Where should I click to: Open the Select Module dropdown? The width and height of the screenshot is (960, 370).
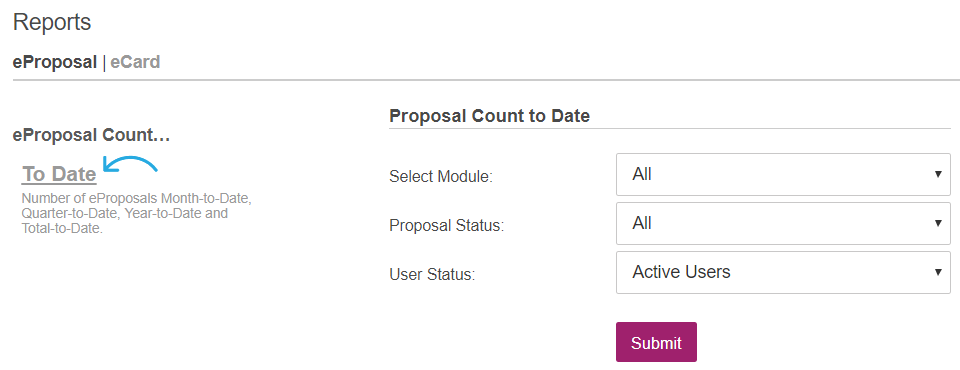click(783, 175)
